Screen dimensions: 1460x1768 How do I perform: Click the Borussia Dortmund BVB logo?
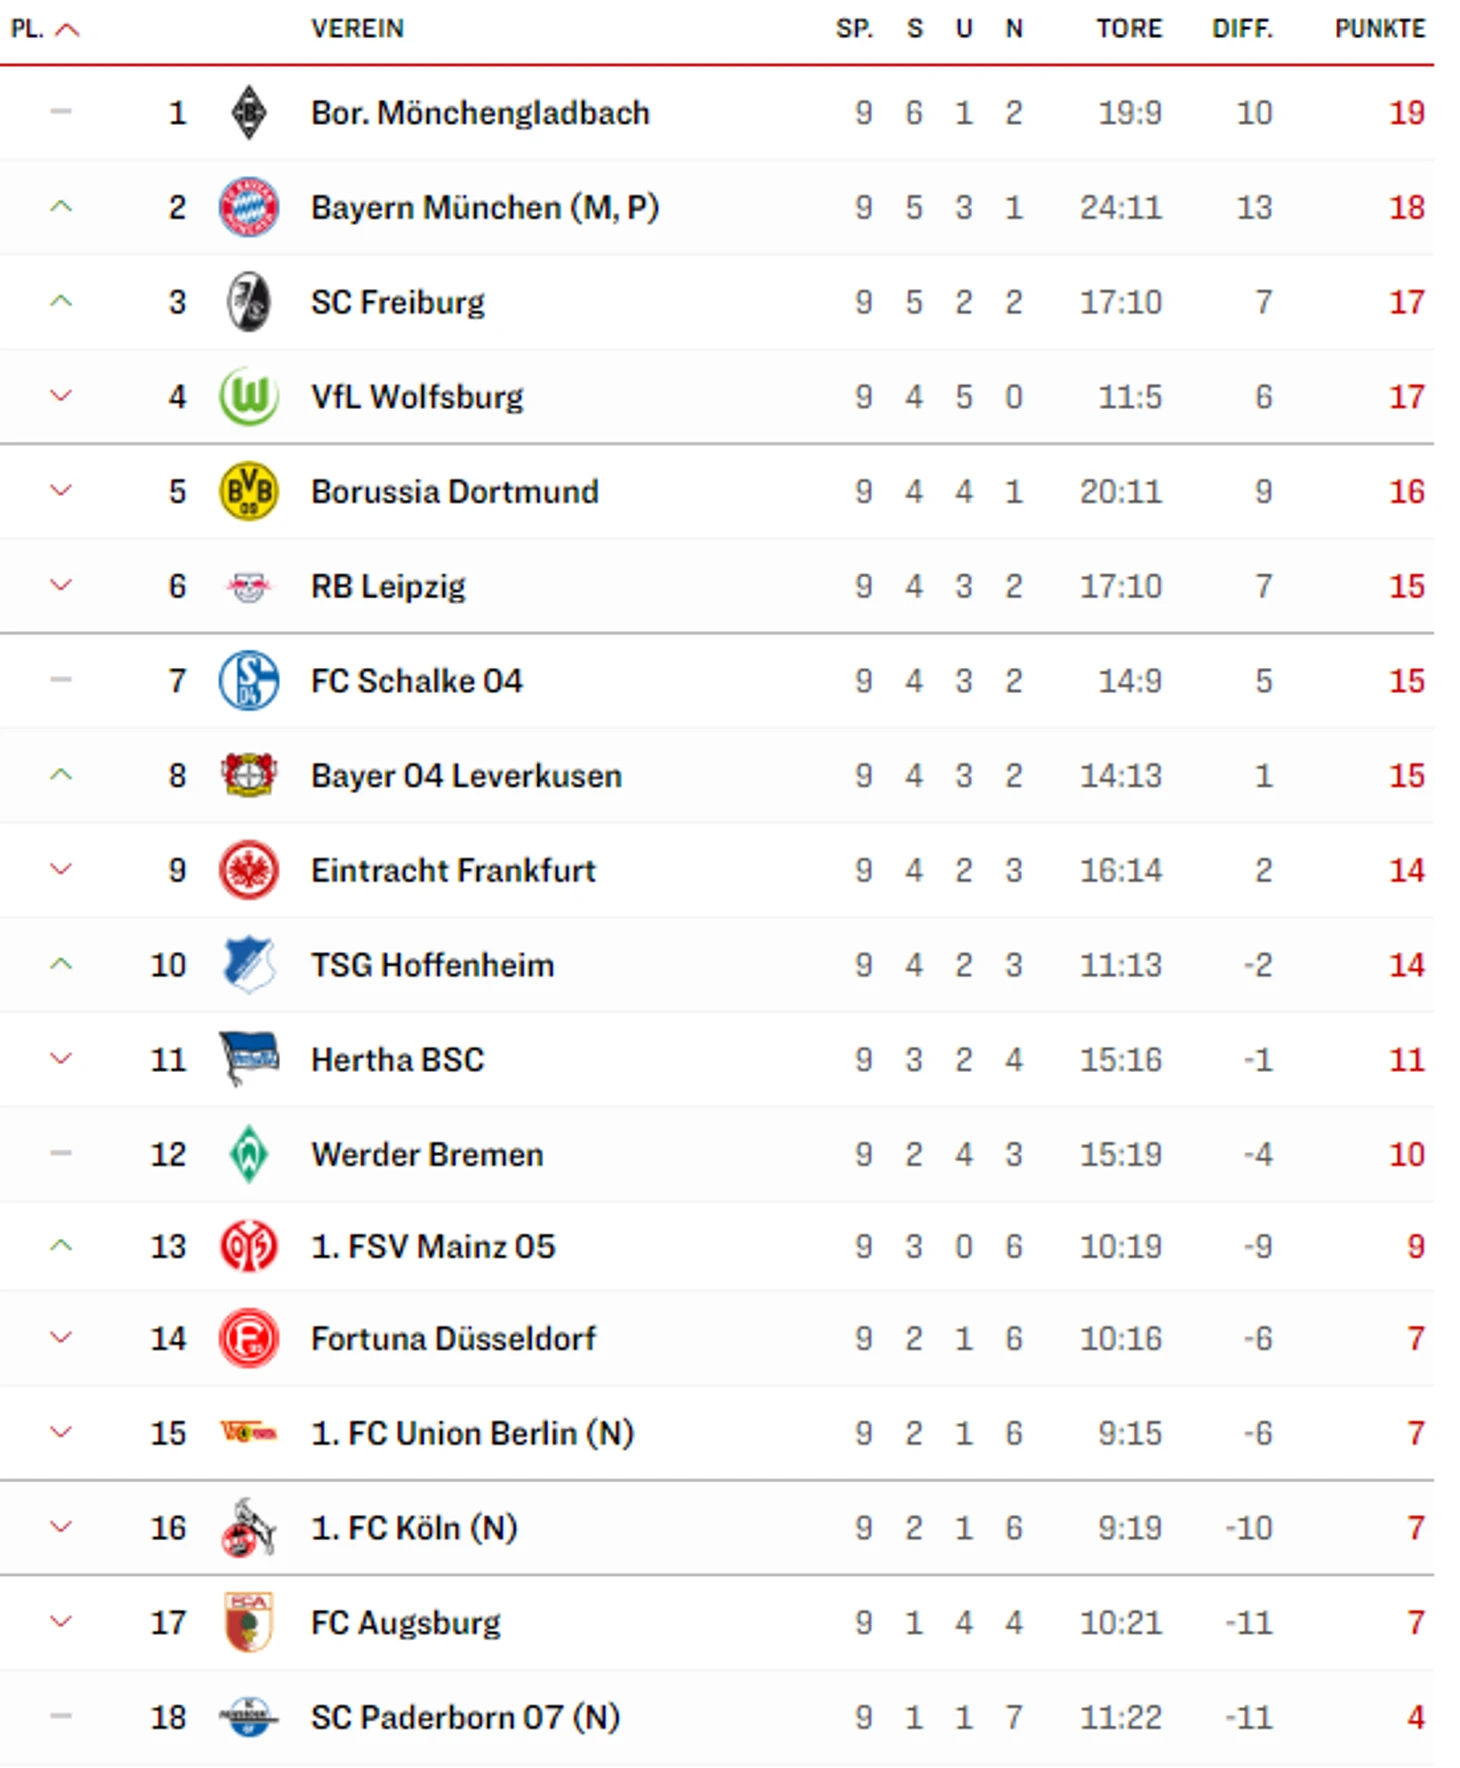click(x=248, y=491)
